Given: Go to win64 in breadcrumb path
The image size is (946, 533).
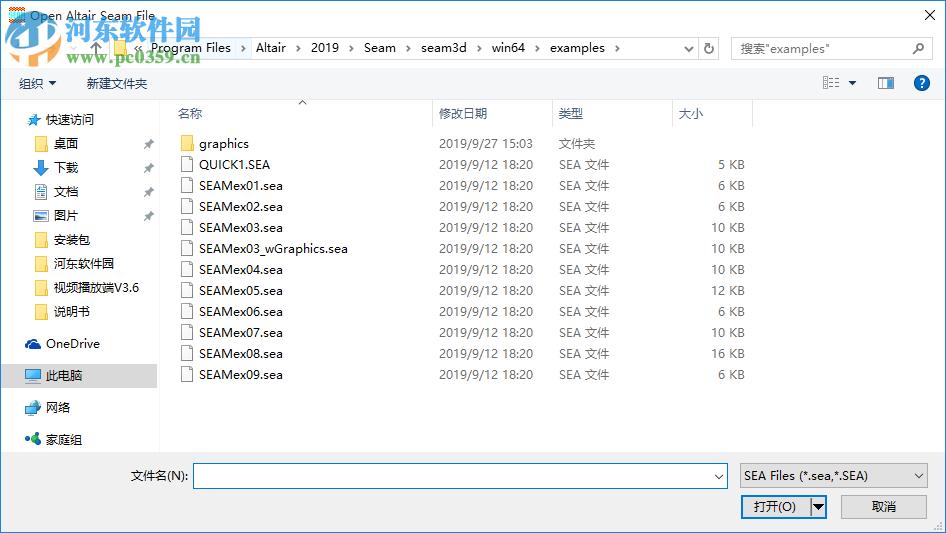Looking at the screenshot, I should point(508,48).
